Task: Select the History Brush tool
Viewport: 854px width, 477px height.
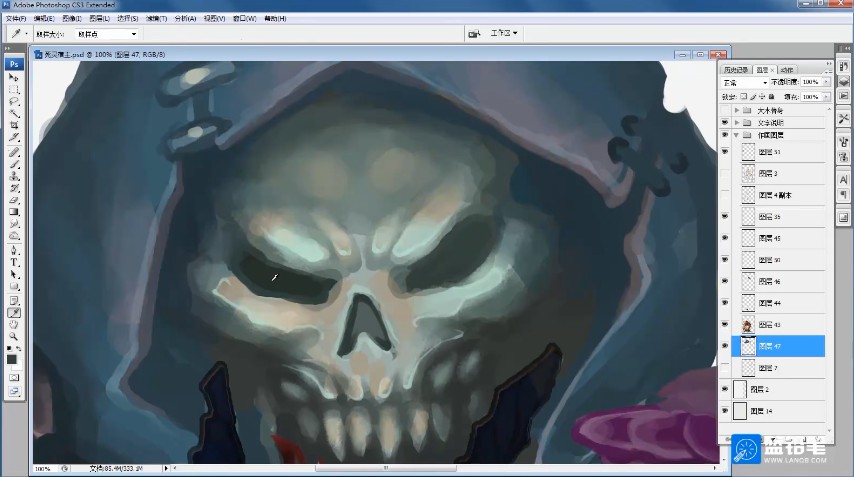Action: point(14,188)
